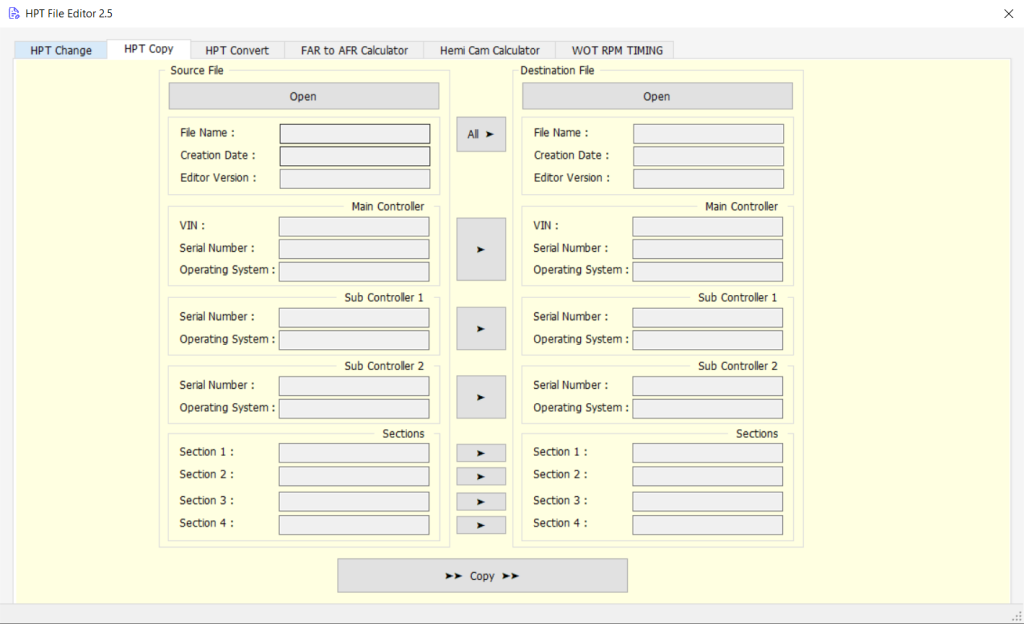Click the All ► arrow to copy file info
Image resolution: width=1024 pixels, height=624 pixels.
click(481, 133)
